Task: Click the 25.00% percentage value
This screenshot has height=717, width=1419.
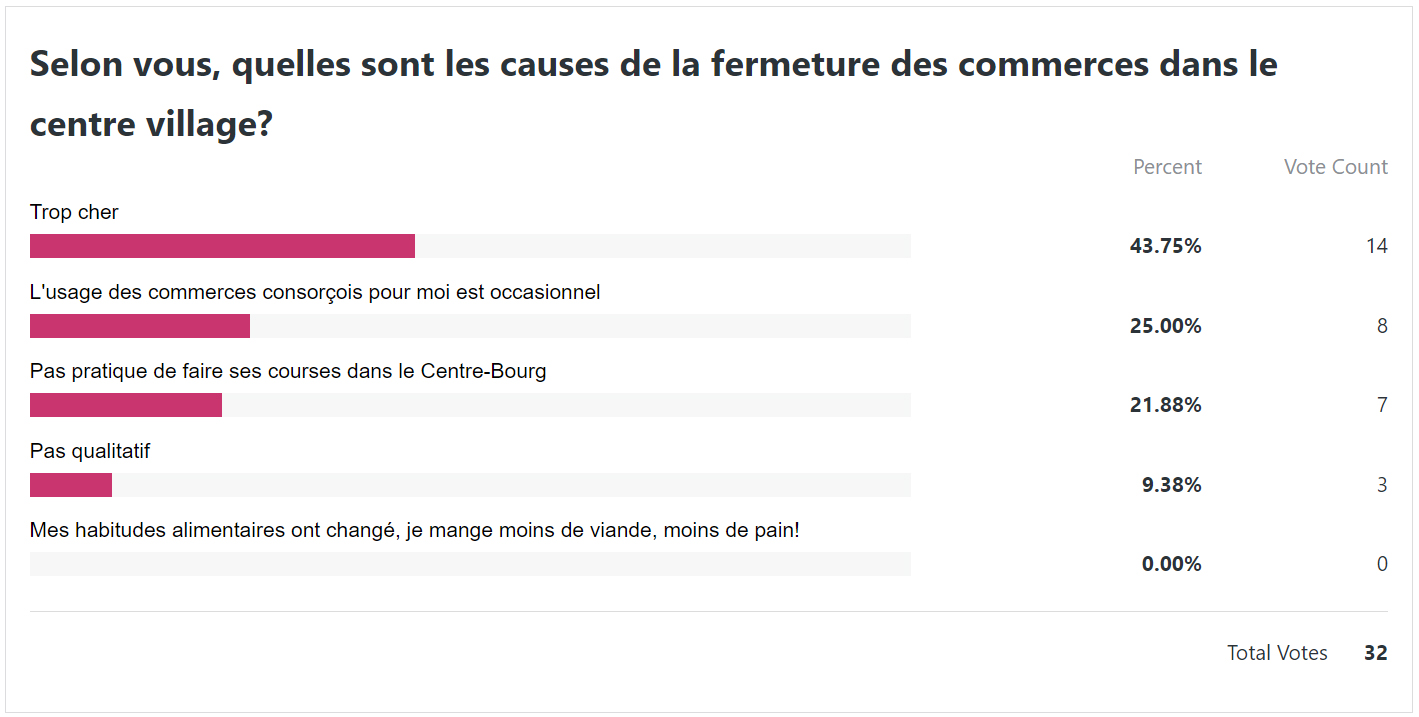Action: [1165, 326]
